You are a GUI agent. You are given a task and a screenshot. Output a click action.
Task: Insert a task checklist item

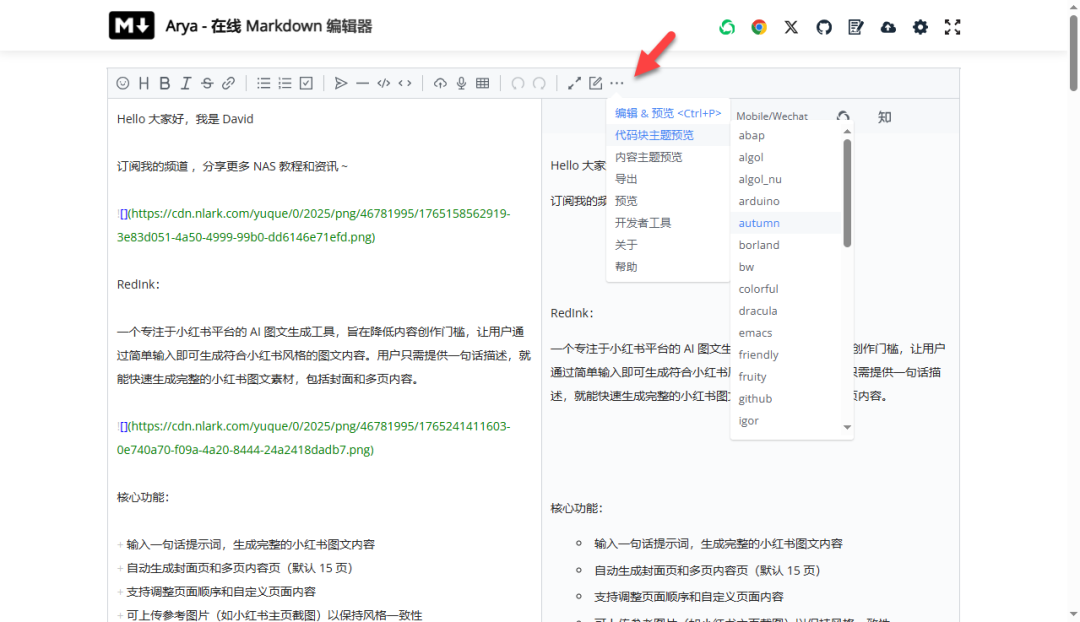(x=307, y=83)
